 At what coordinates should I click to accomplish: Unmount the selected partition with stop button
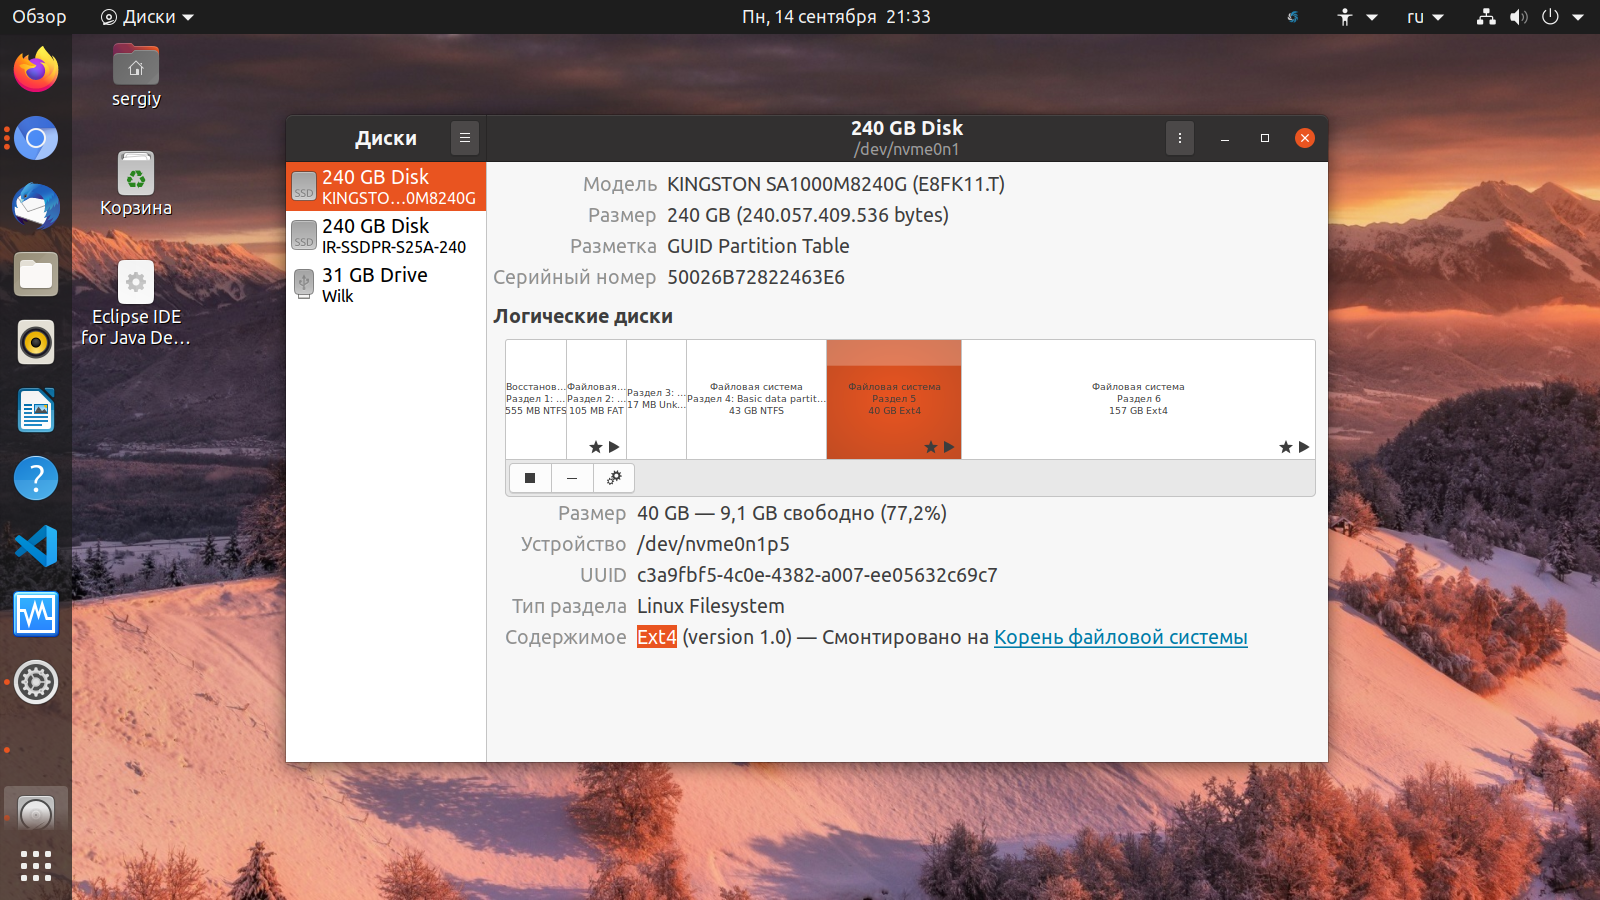(x=530, y=478)
